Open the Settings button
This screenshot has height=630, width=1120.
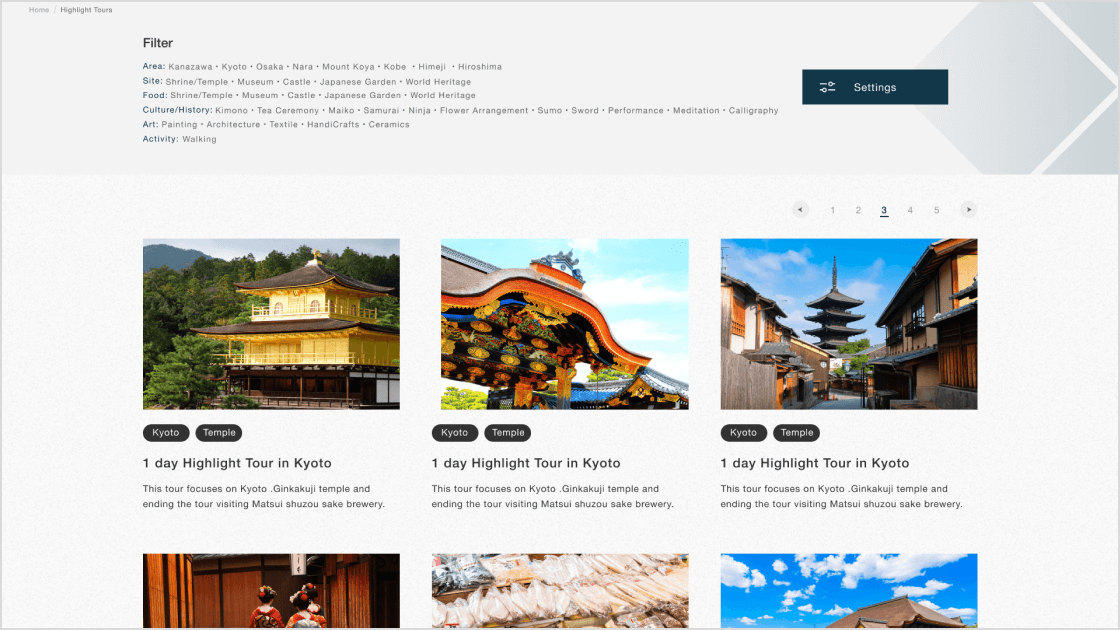[x=875, y=87]
